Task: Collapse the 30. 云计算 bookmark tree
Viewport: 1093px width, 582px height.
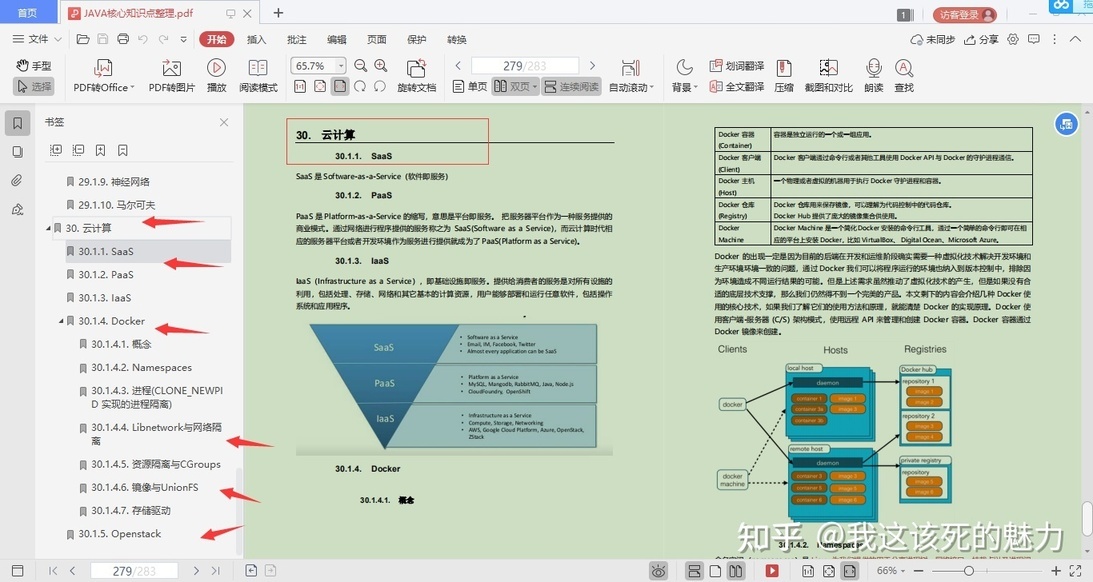Action: coord(49,229)
